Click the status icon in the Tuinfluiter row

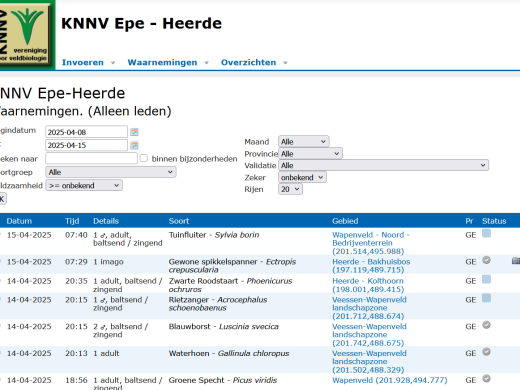[x=486, y=234]
